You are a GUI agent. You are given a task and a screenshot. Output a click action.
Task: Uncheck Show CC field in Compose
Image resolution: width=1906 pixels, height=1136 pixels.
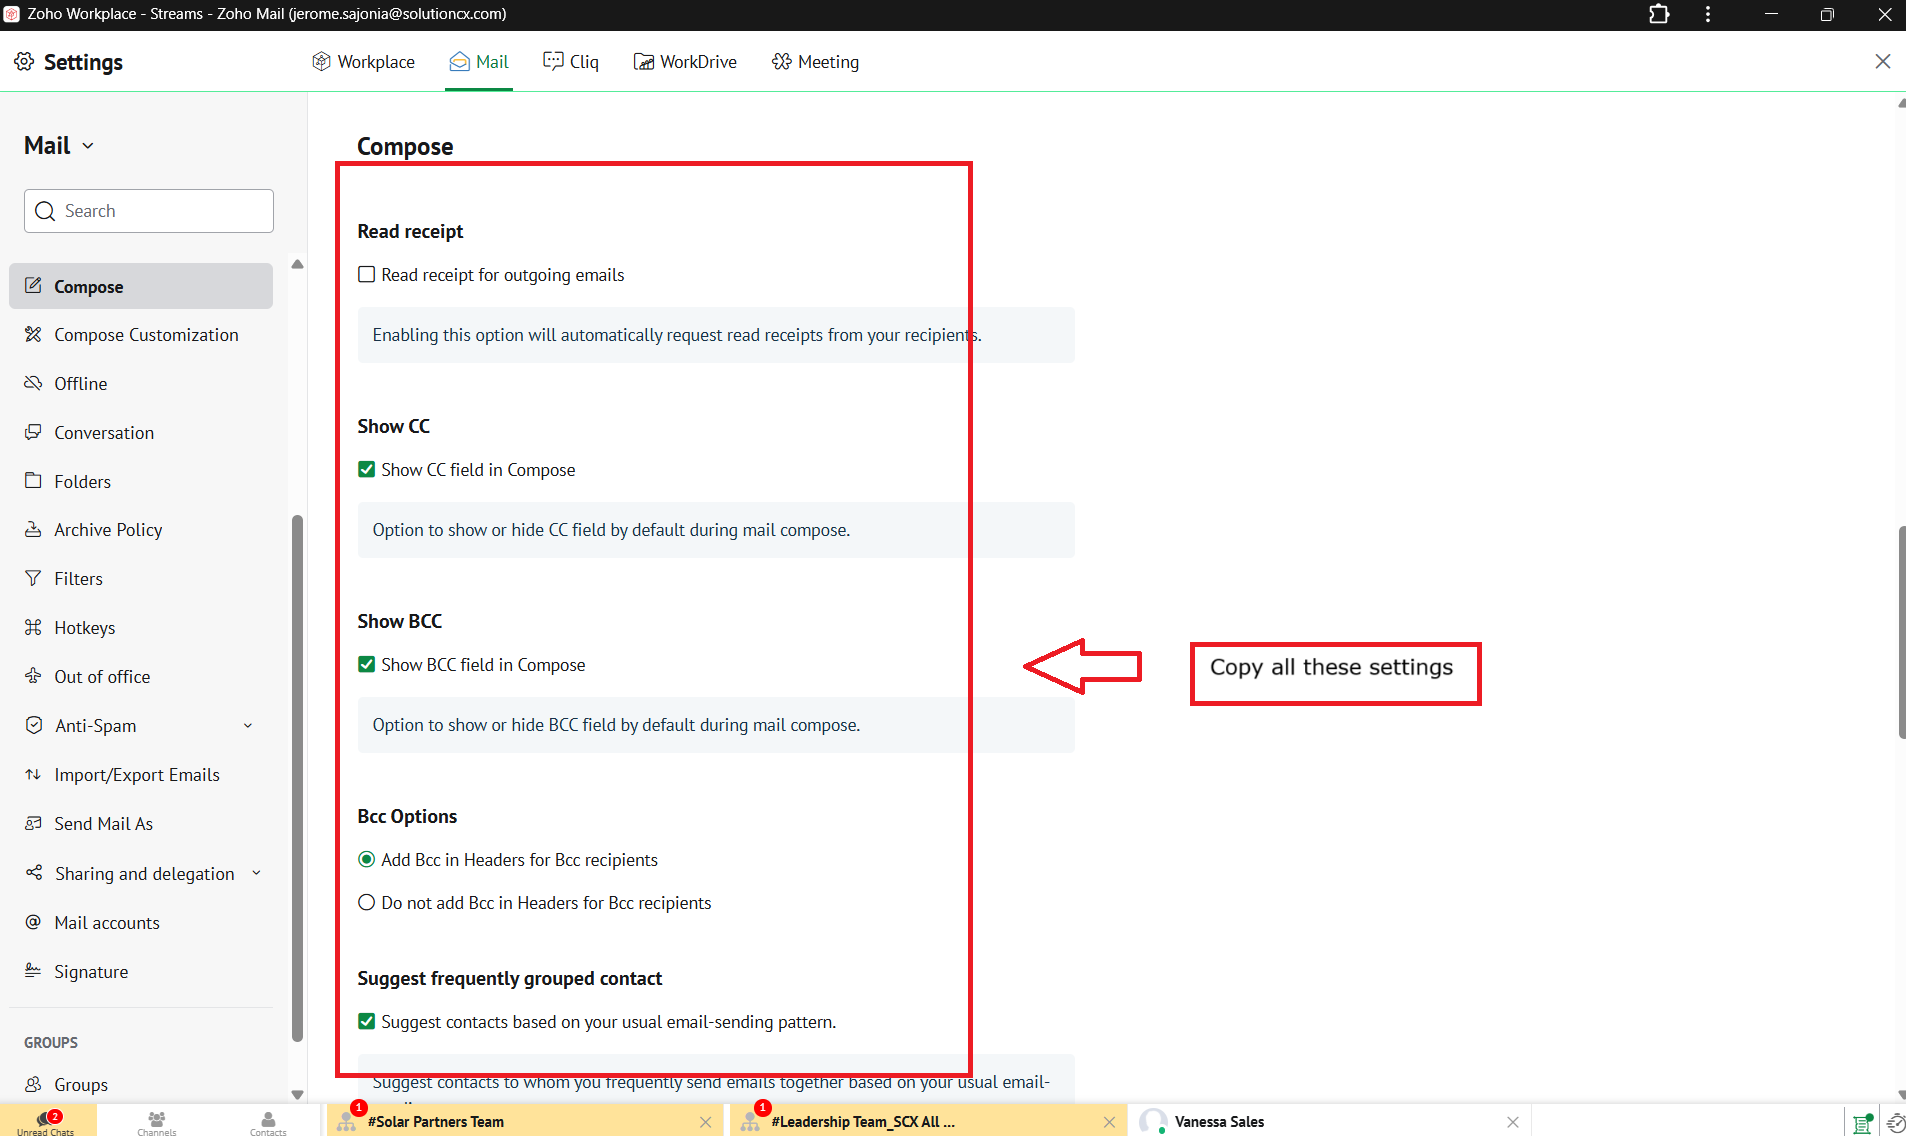pos(367,470)
